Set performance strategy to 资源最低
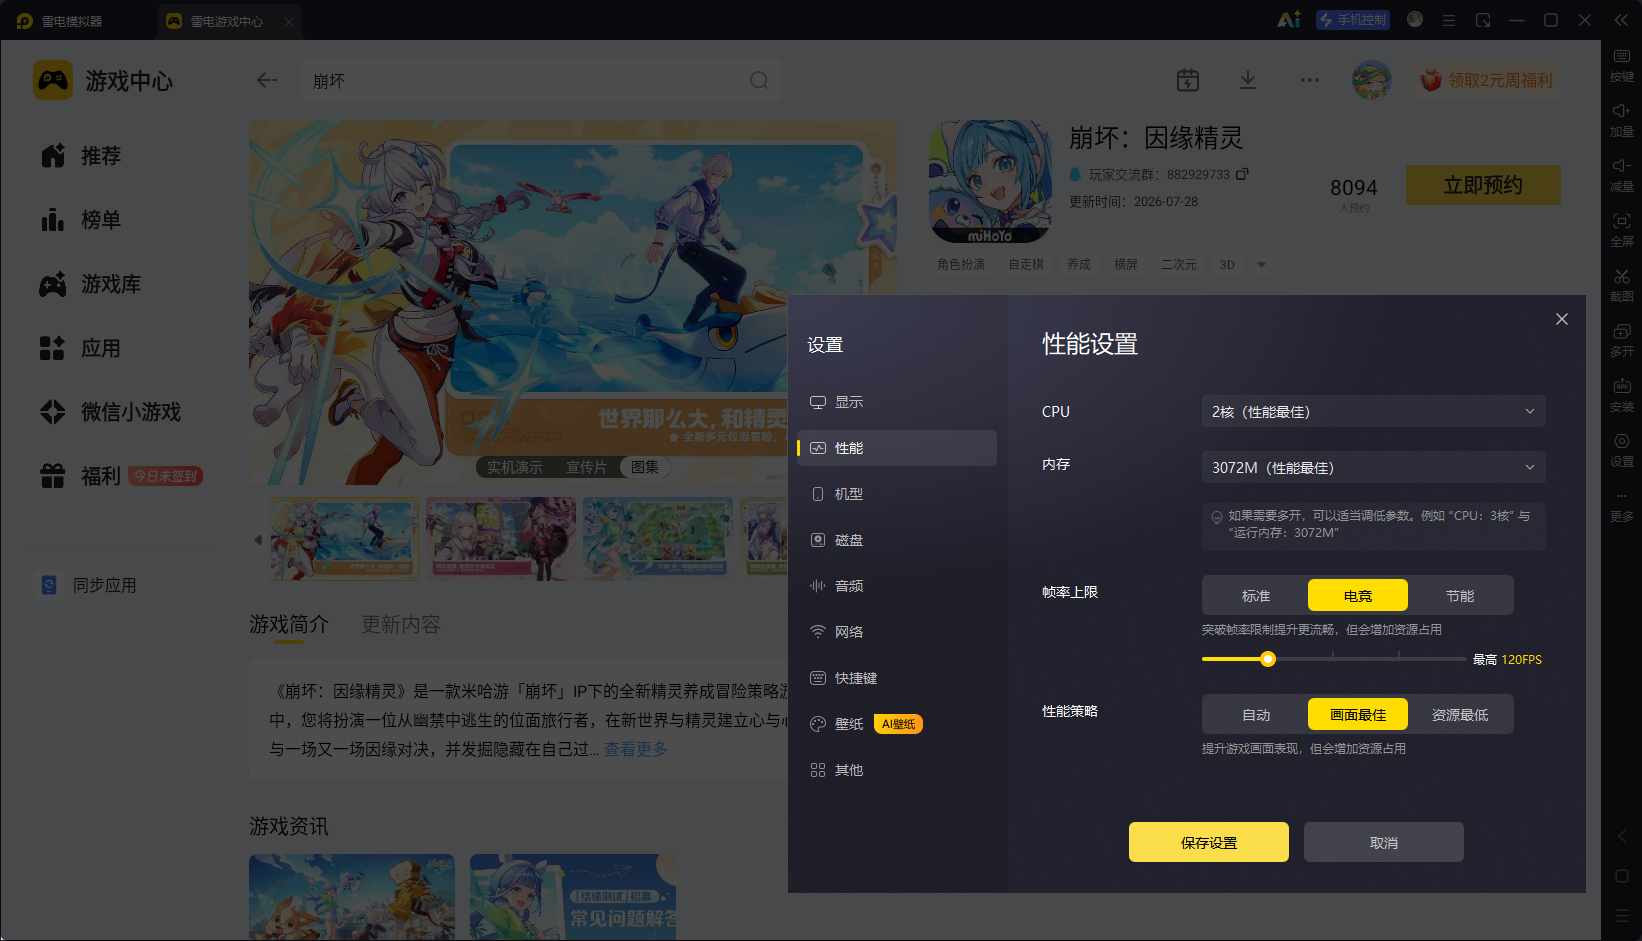 click(1460, 715)
